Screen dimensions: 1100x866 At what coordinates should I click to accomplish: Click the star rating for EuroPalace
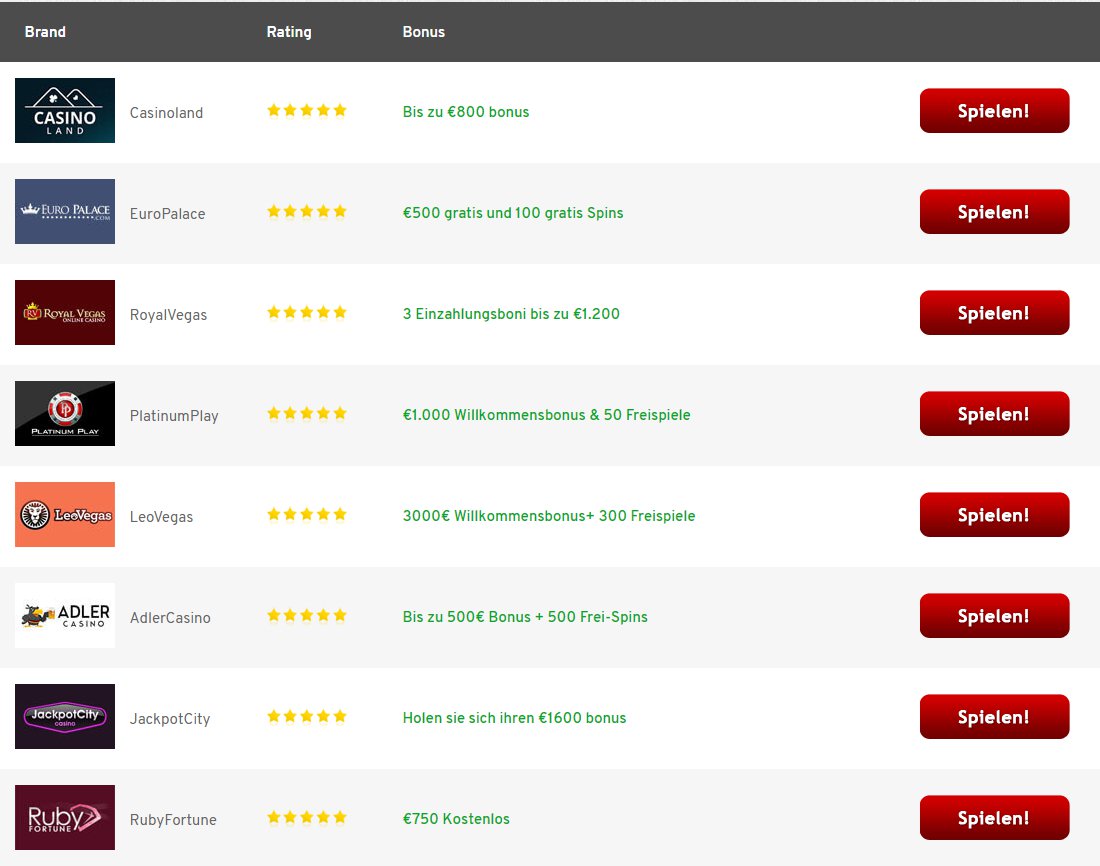pos(307,211)
